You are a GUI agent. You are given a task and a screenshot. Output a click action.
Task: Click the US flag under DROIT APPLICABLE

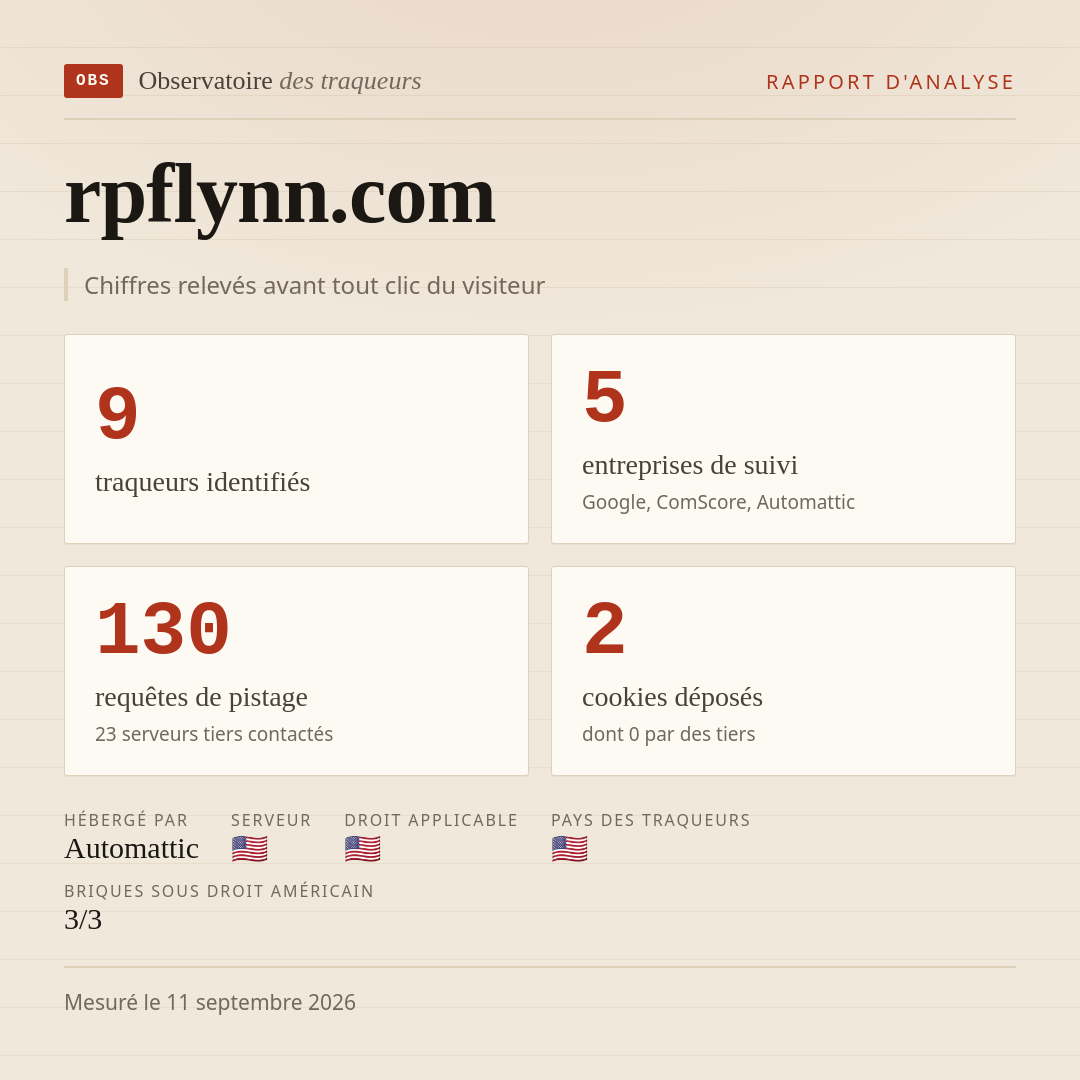(x=362, y=849)
